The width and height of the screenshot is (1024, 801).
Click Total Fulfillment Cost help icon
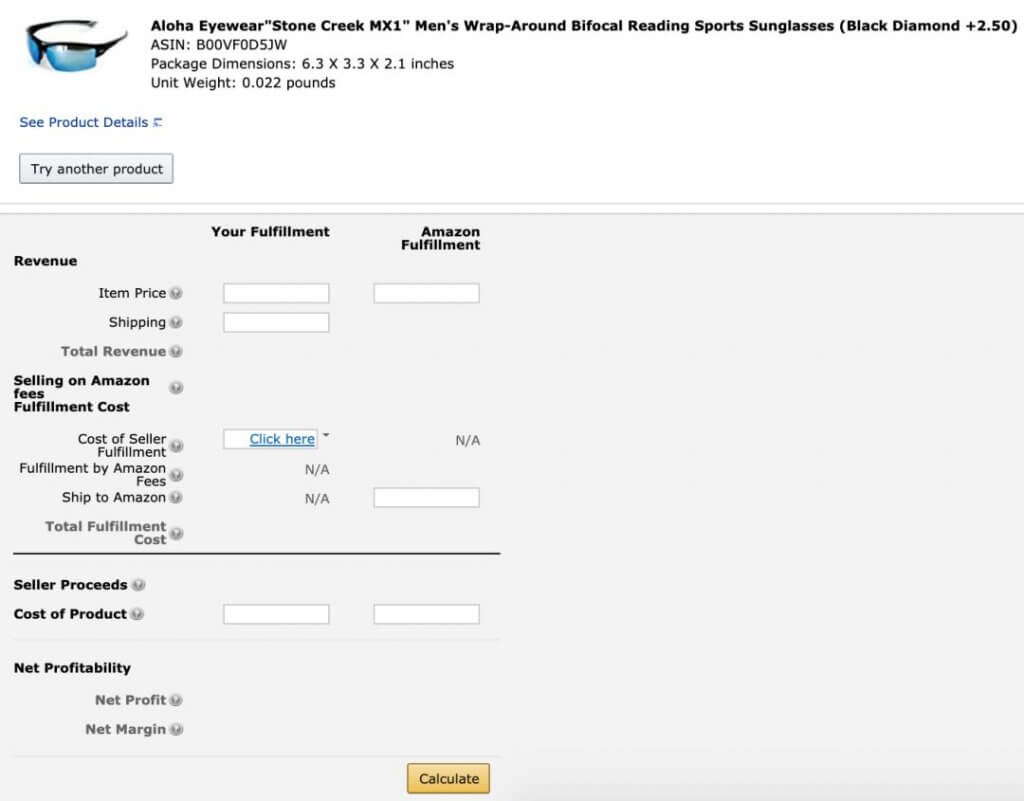click(x=176, y=533)
